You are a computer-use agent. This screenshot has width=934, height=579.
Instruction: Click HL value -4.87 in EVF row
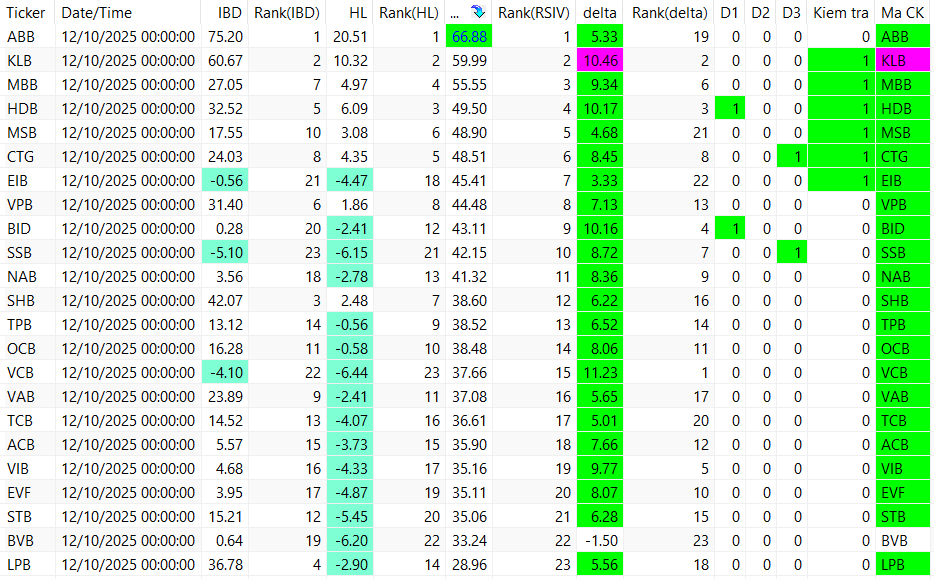[x=350, y=492]
